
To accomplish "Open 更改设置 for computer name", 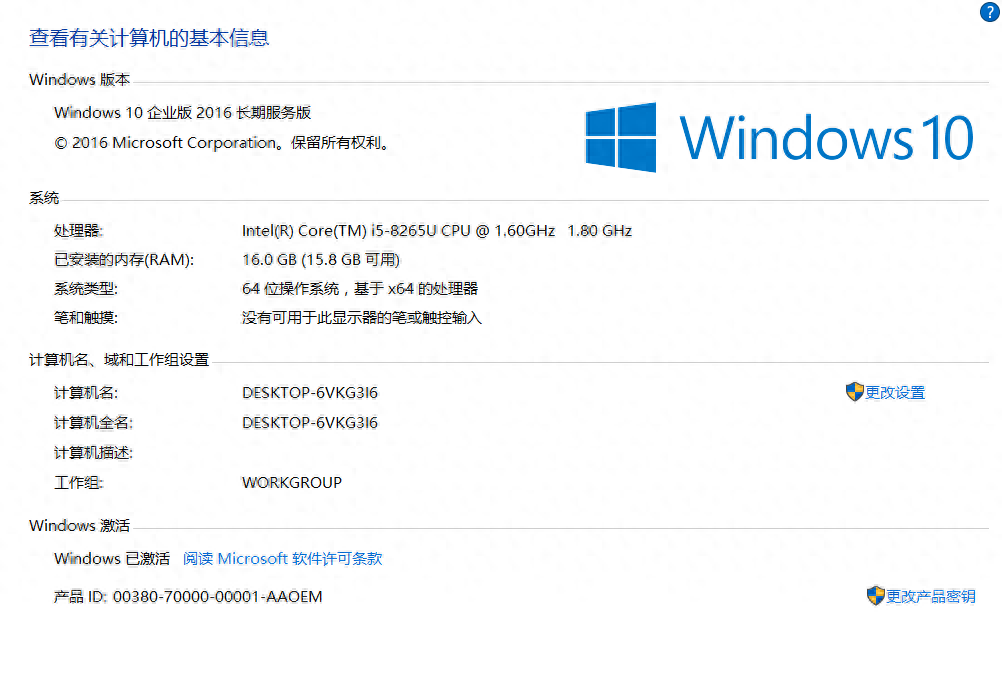I will click(x=893, y=393).
